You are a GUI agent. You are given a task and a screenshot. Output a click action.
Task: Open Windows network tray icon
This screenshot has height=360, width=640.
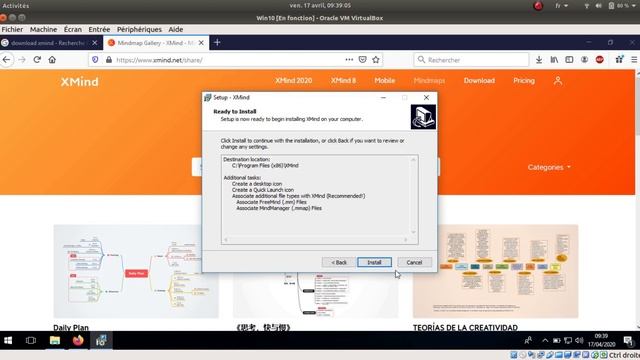point(568,340)
